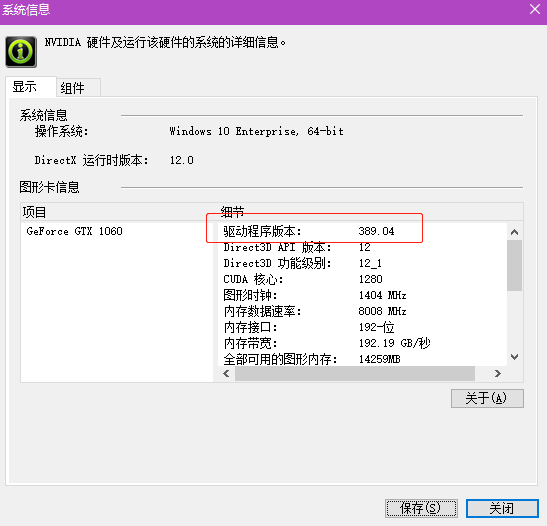Open the 关于(A) button
547x526 pixels.
click(487, 398)
